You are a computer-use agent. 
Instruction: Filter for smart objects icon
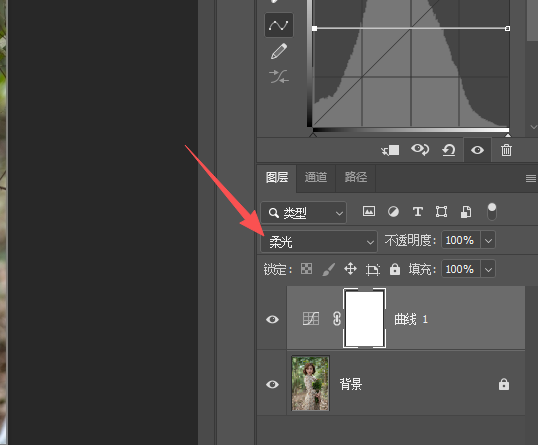click(x=466, y=211)
